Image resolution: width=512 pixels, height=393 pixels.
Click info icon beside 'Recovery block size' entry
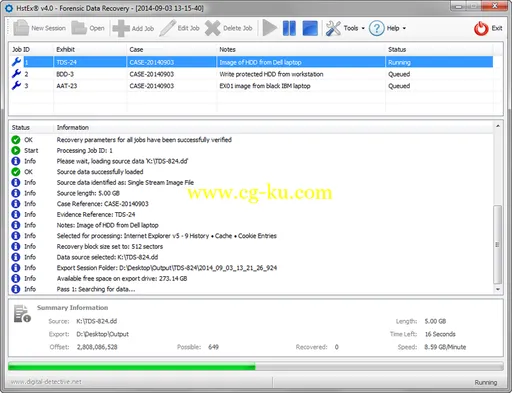click(16, 246)
